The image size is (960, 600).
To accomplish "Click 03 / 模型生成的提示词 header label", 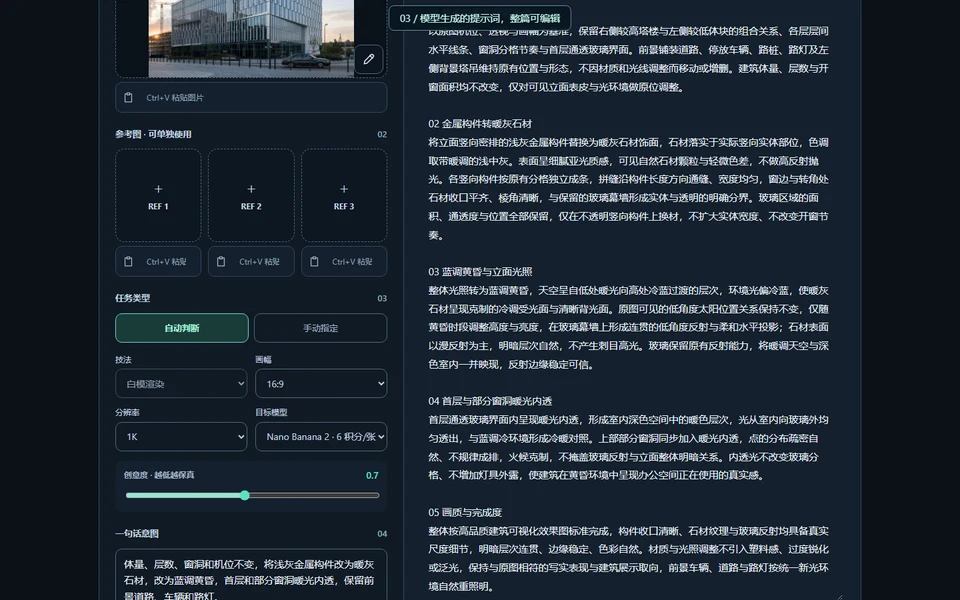I will pos(480,18).
